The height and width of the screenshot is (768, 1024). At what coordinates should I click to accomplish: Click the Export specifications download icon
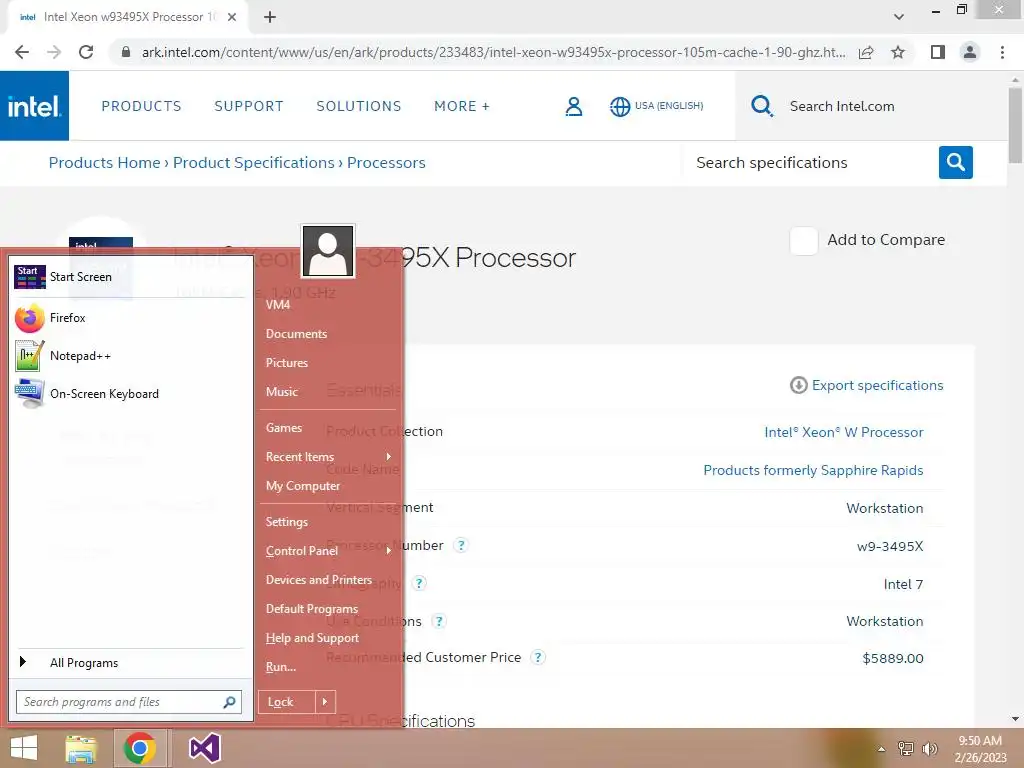798,385
